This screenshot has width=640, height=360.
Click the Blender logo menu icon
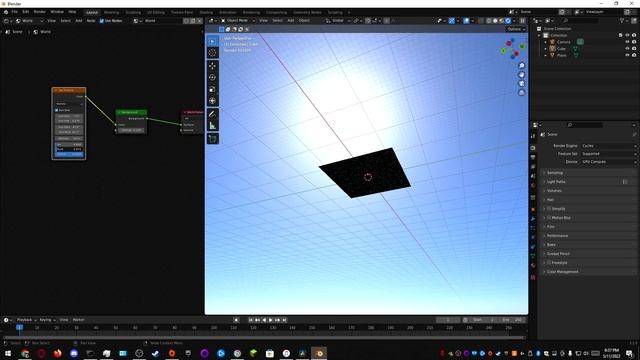point(6,12)
